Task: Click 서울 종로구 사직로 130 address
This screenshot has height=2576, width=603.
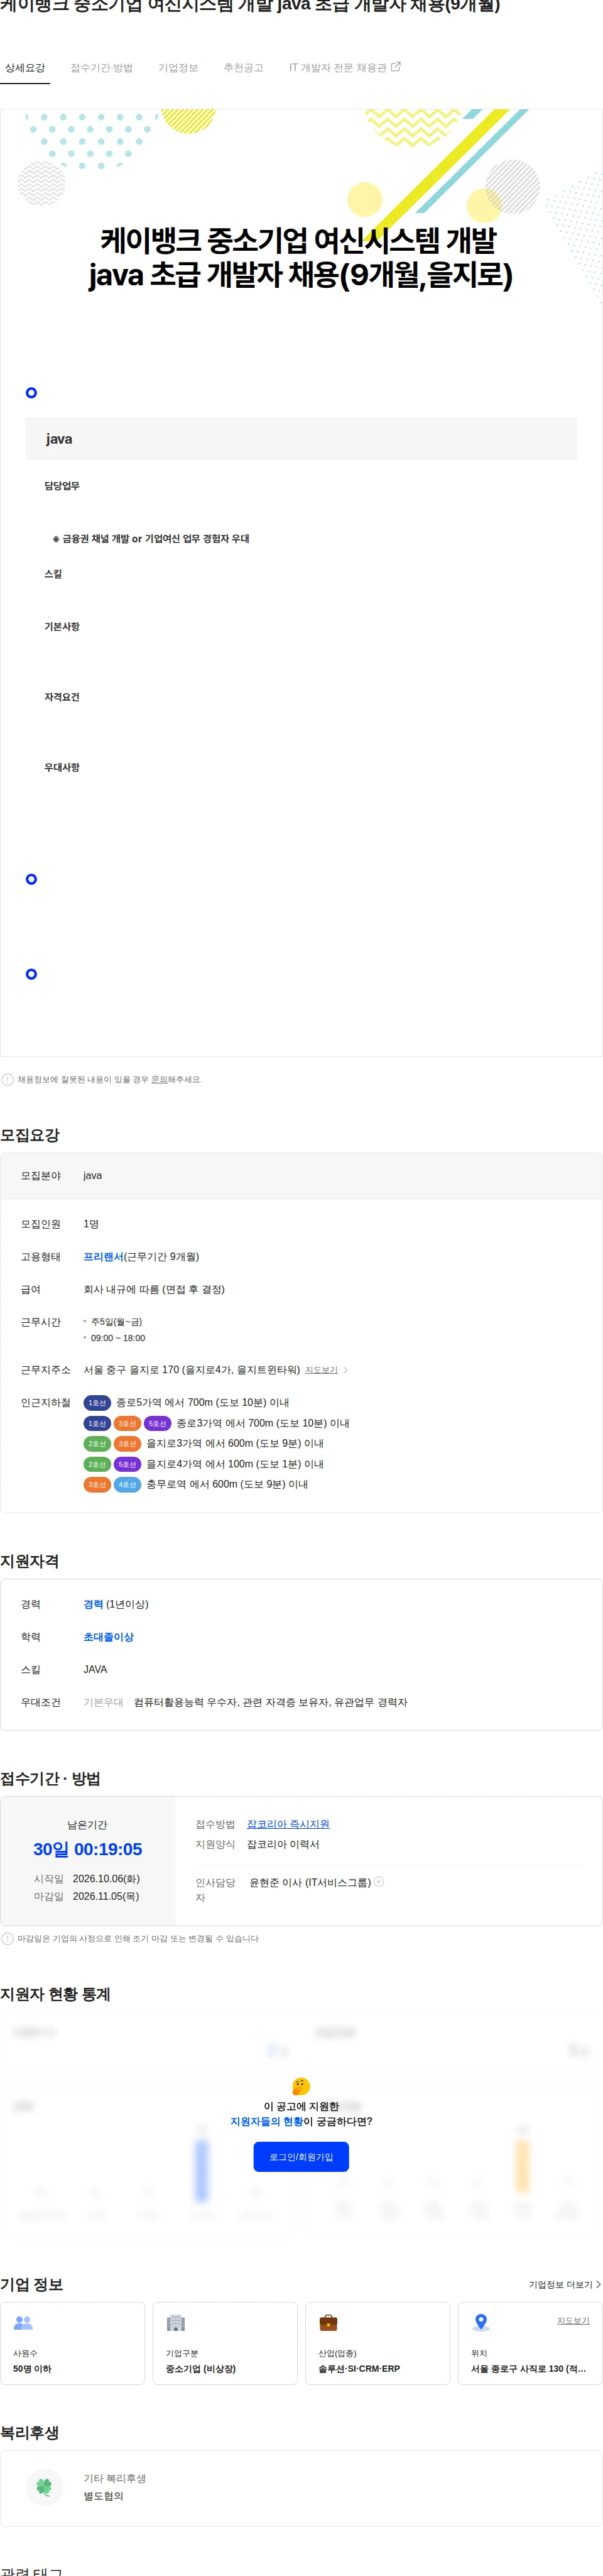Action: point(529,2368)
